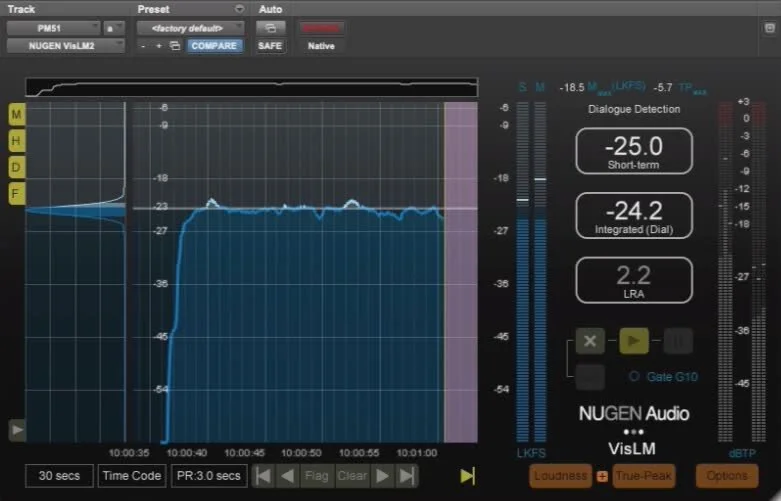
Task: Open the PR:3.0 secs setting
Action: [209, 476]
